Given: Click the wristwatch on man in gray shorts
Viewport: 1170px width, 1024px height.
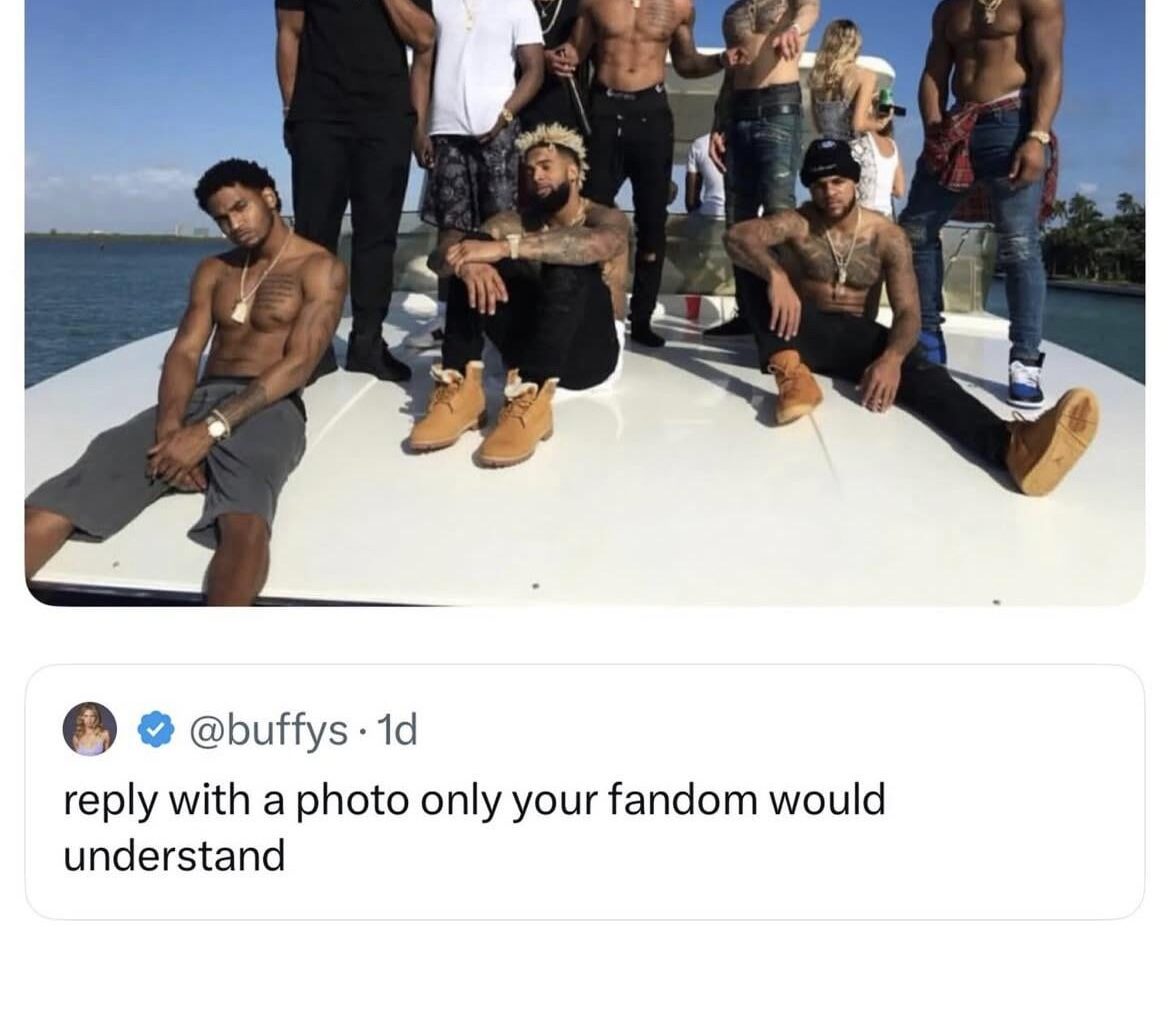Looking at the screenshot, I should [x=219, y=426].
